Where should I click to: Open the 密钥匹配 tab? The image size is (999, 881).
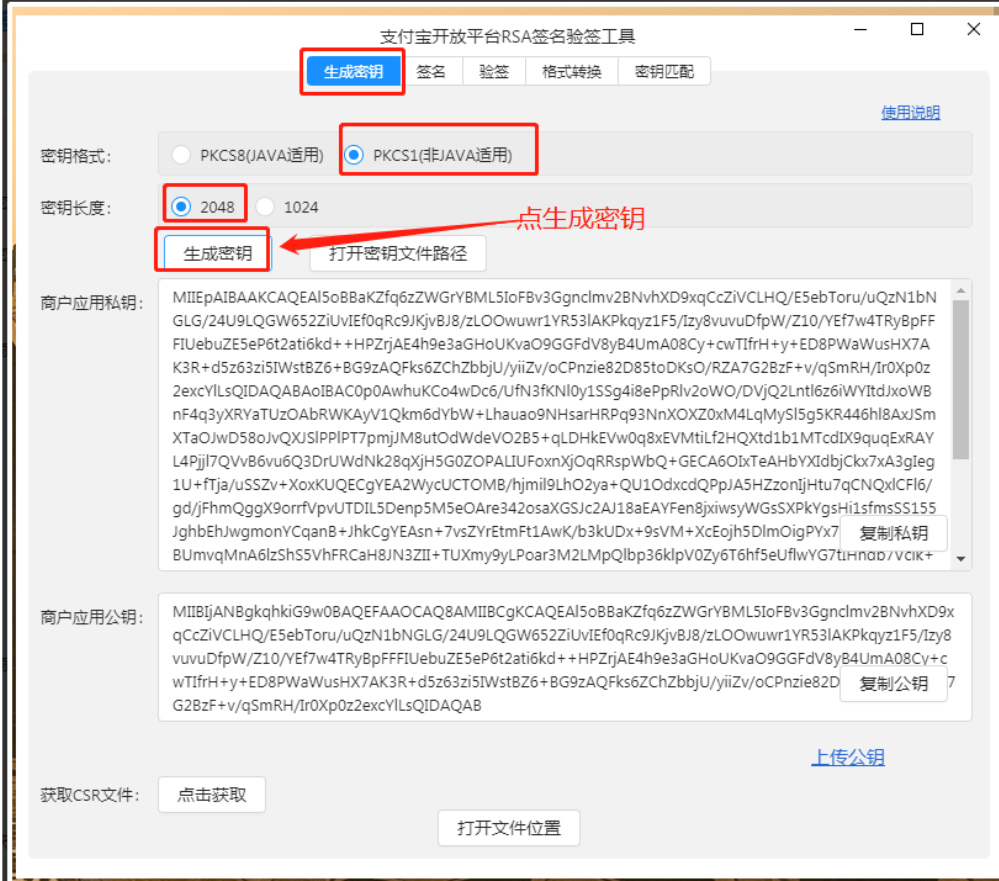(x=664, y=71)
